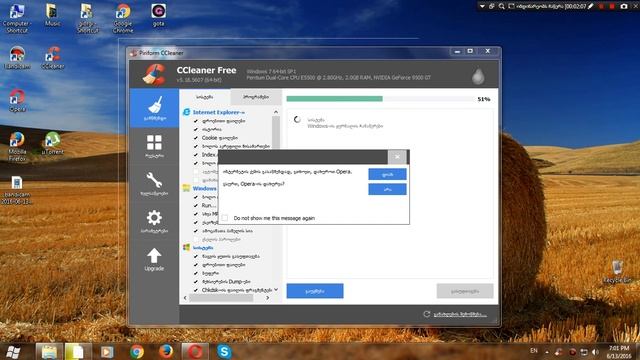Open Google Chrome desktop shortcut
This screenshot has height=360, width=640.
[123, 18]
